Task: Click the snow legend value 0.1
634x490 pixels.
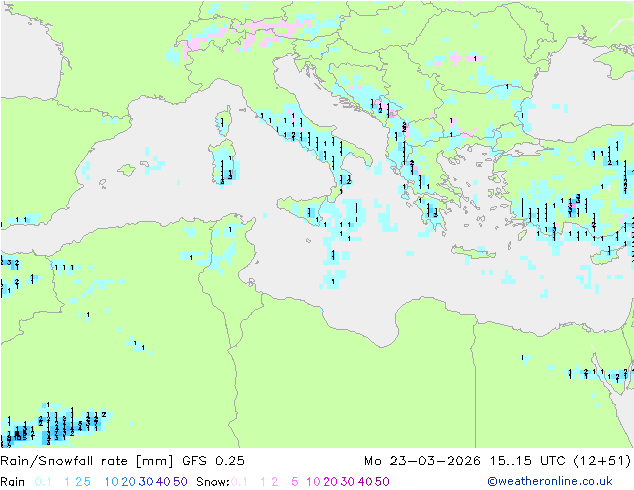Action: click(239, 482)
